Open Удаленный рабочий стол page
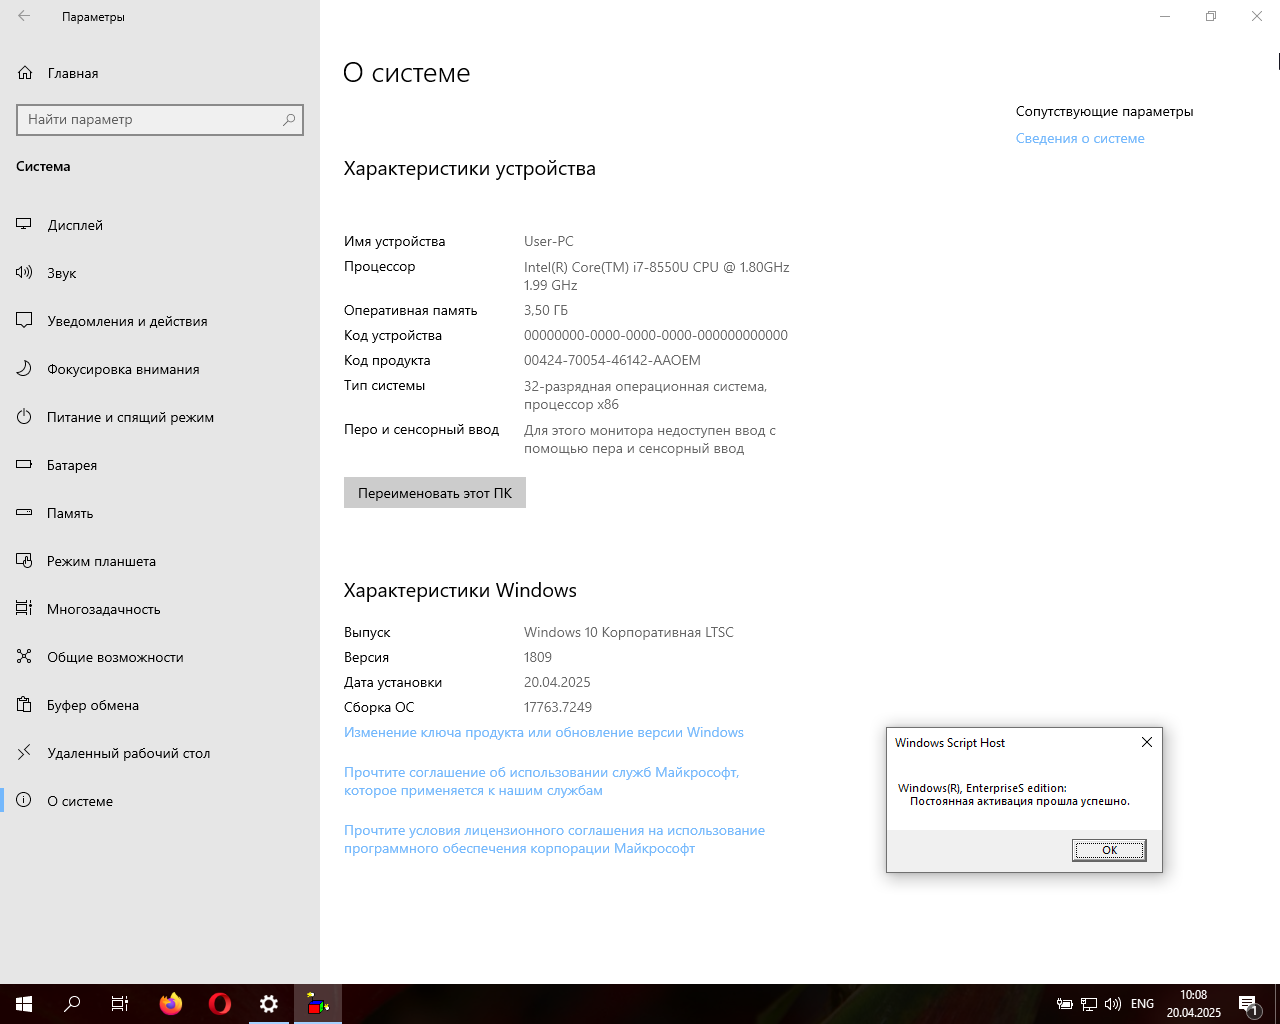Viewport: 1280px width, 1024px height. (x=160, y=753)
